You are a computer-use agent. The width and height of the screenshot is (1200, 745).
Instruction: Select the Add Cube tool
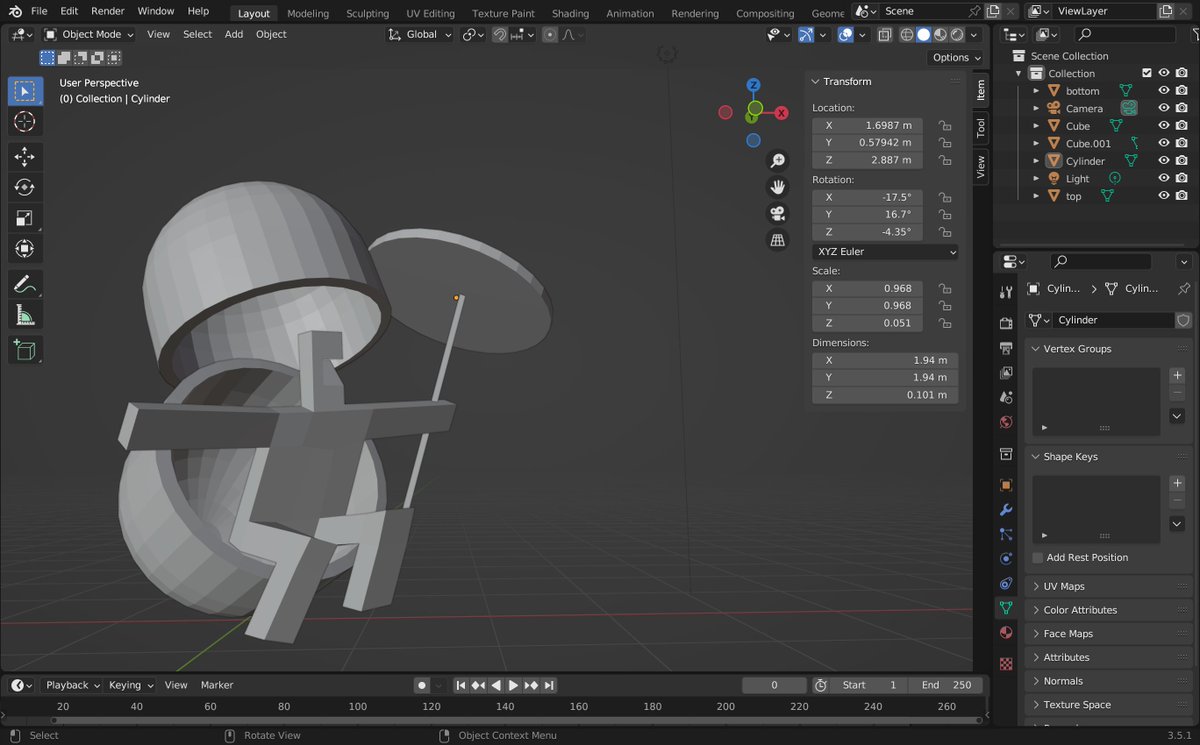pos(25,350)
